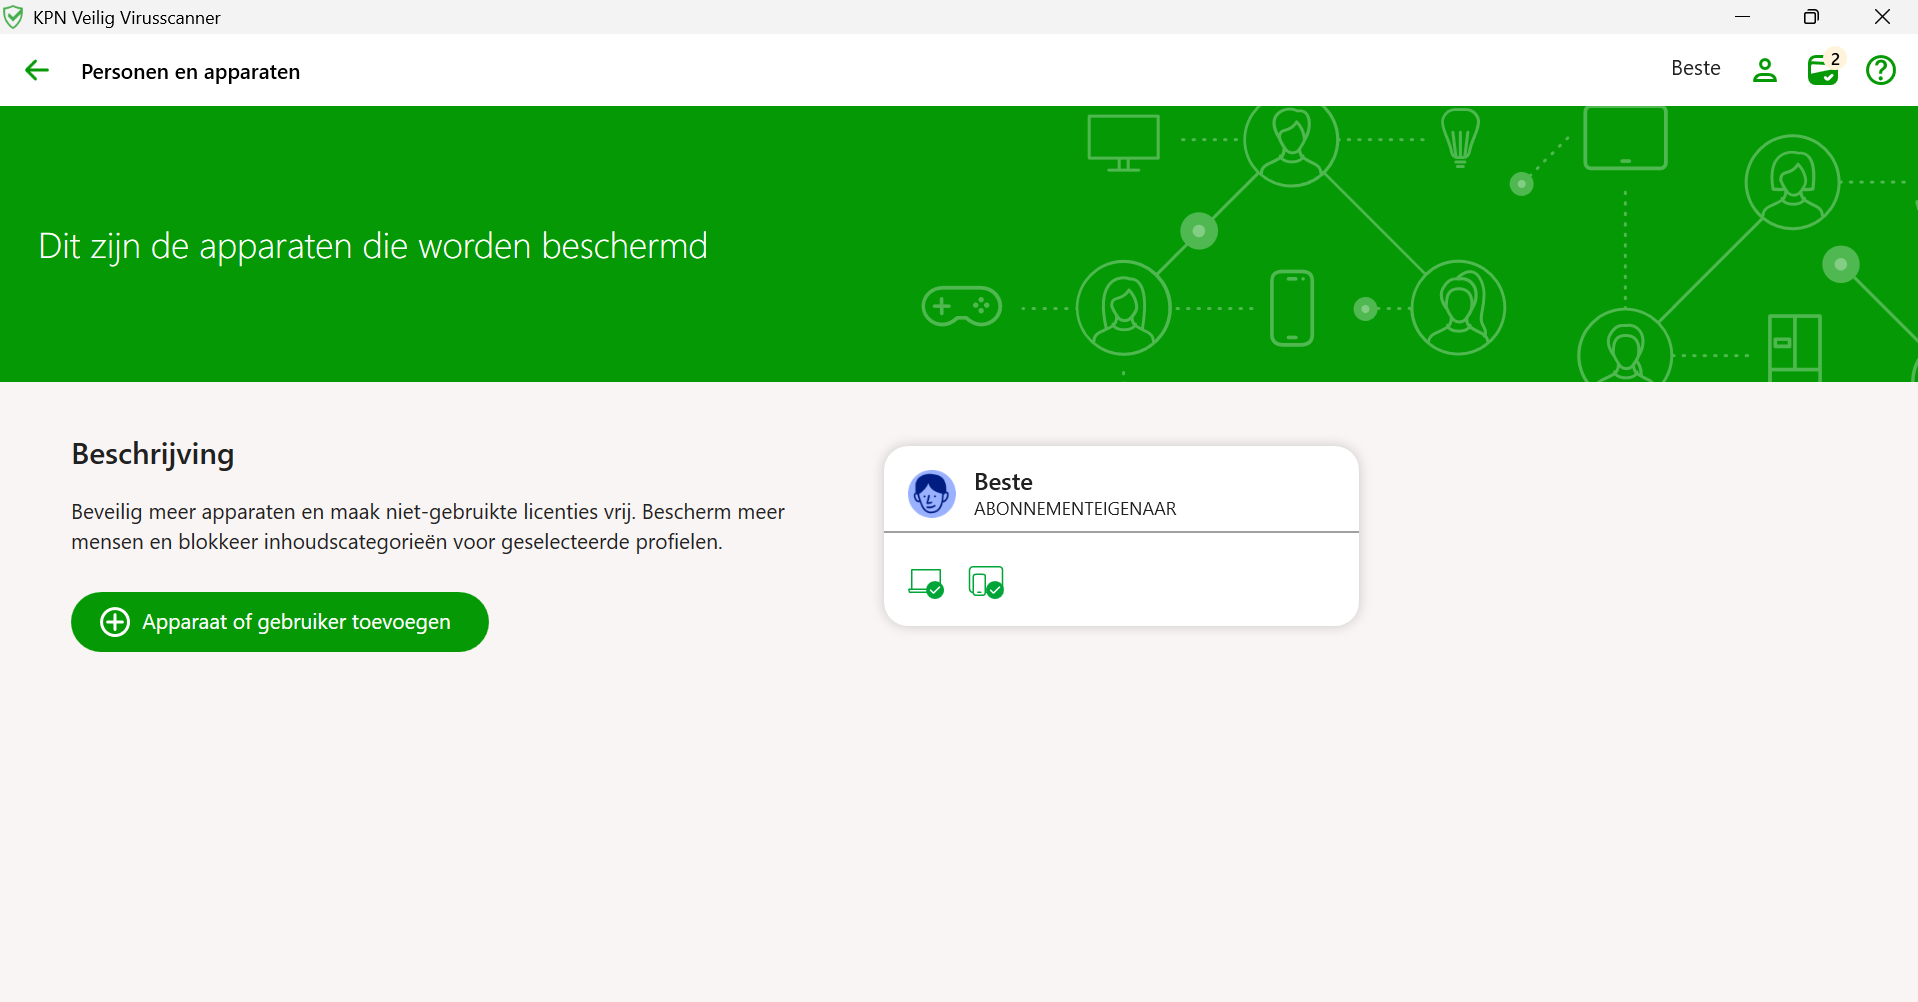Click the plus circle icon in add button
The width and height of the screenshot is (1918, 1002).
point(115,622)
